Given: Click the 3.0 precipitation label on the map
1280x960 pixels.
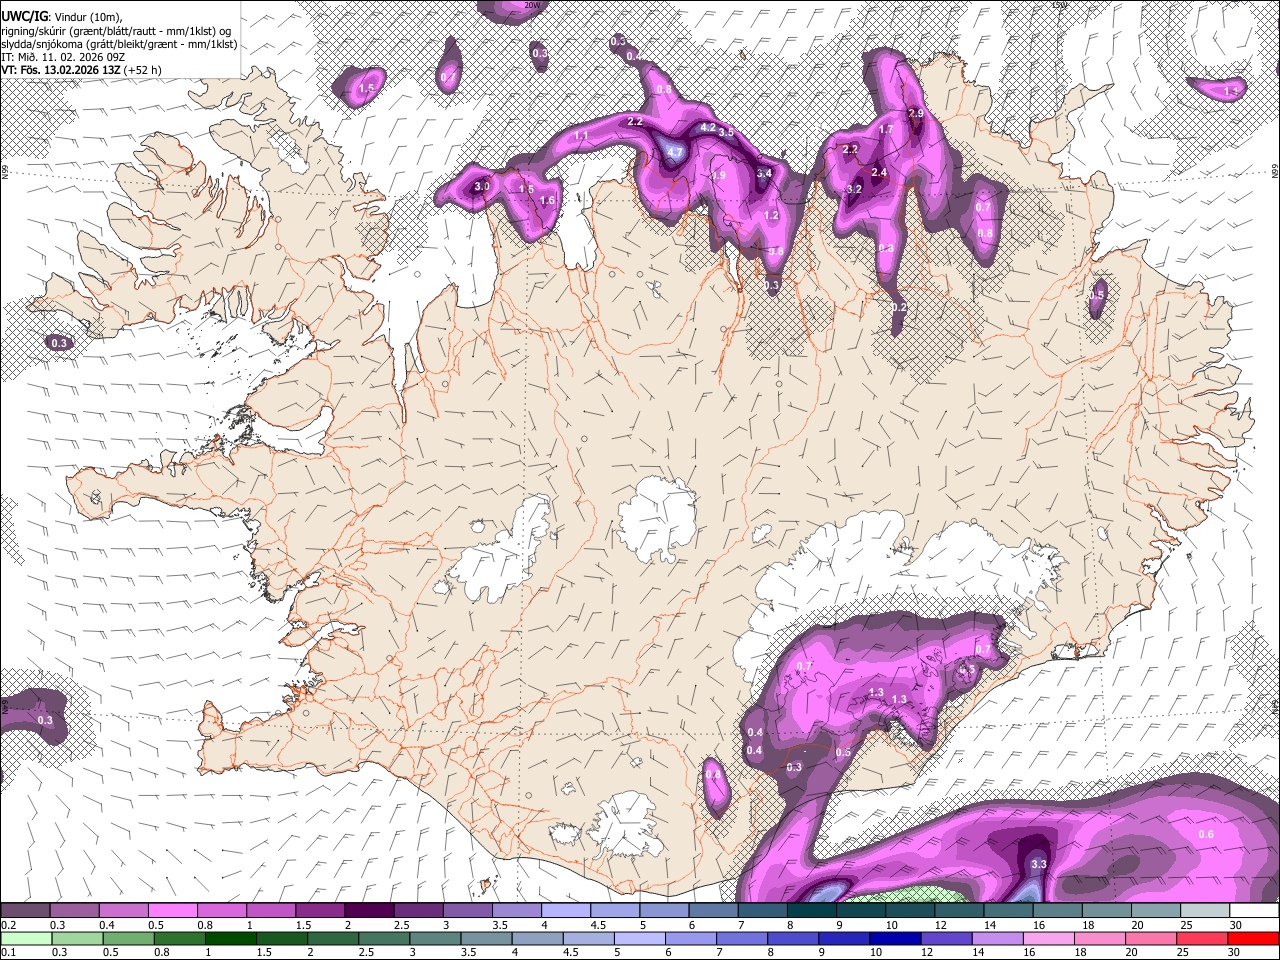Looking at the screenshot, I should [x=482, y=187].
